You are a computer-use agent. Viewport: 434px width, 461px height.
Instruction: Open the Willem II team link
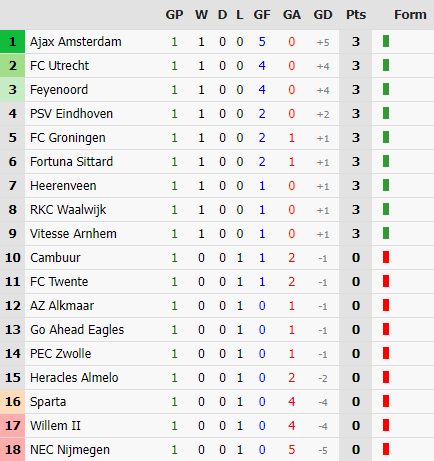click(55, 426)
